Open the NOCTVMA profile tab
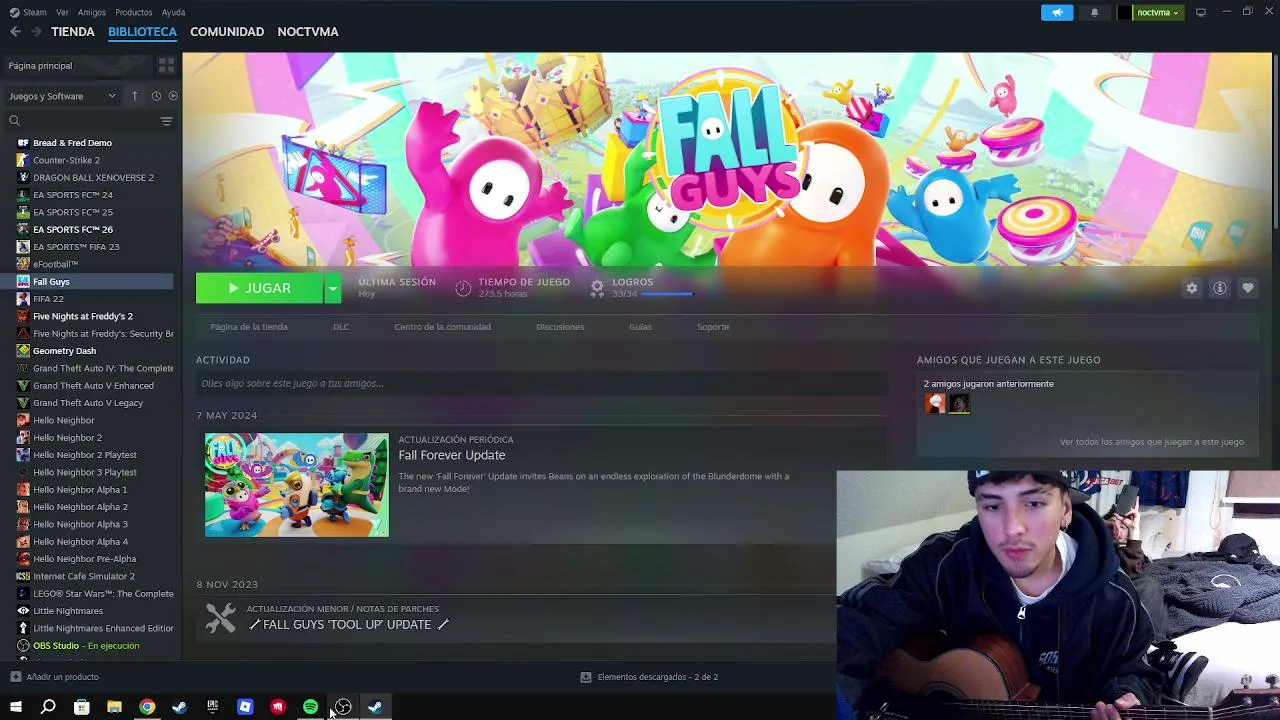 point(308,32)
